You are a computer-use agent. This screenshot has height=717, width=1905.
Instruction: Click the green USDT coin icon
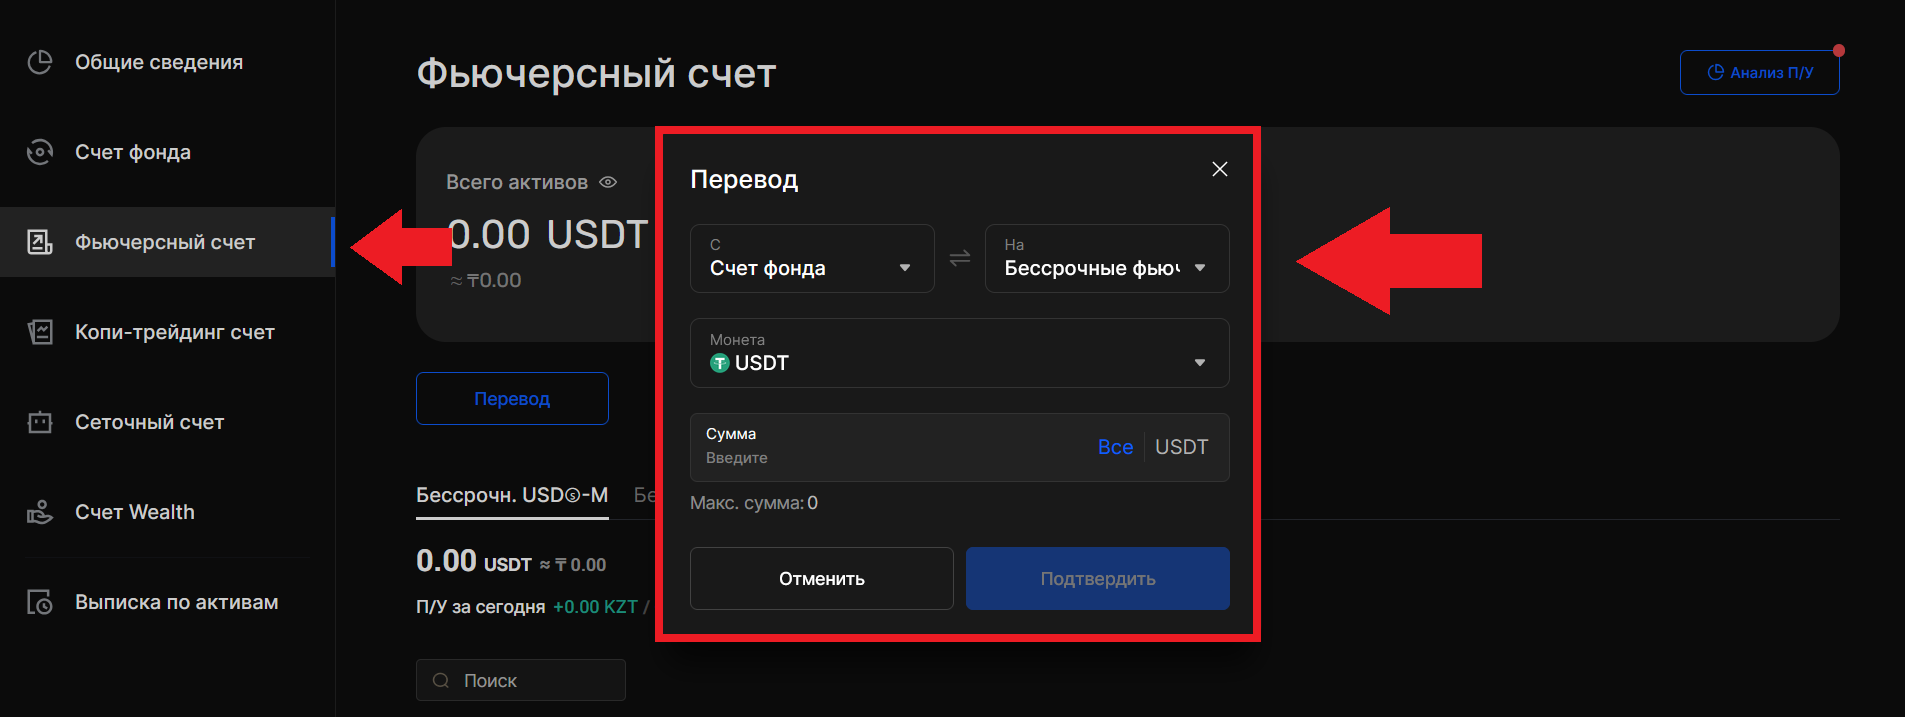[719, 363]
